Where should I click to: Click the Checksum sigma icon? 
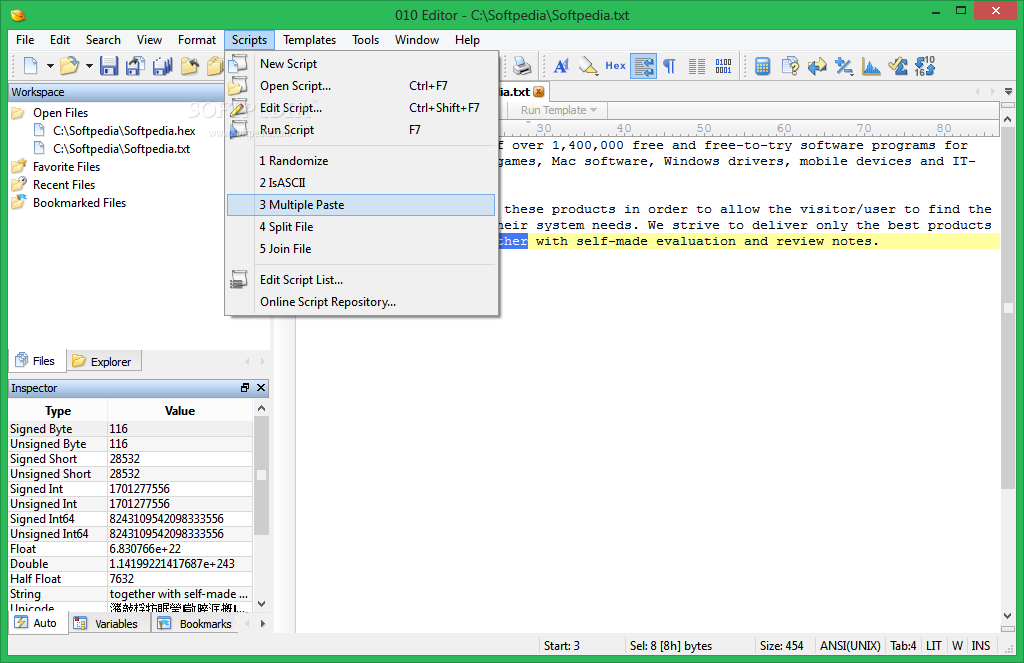pyautogui.click(x=898, y=66)
